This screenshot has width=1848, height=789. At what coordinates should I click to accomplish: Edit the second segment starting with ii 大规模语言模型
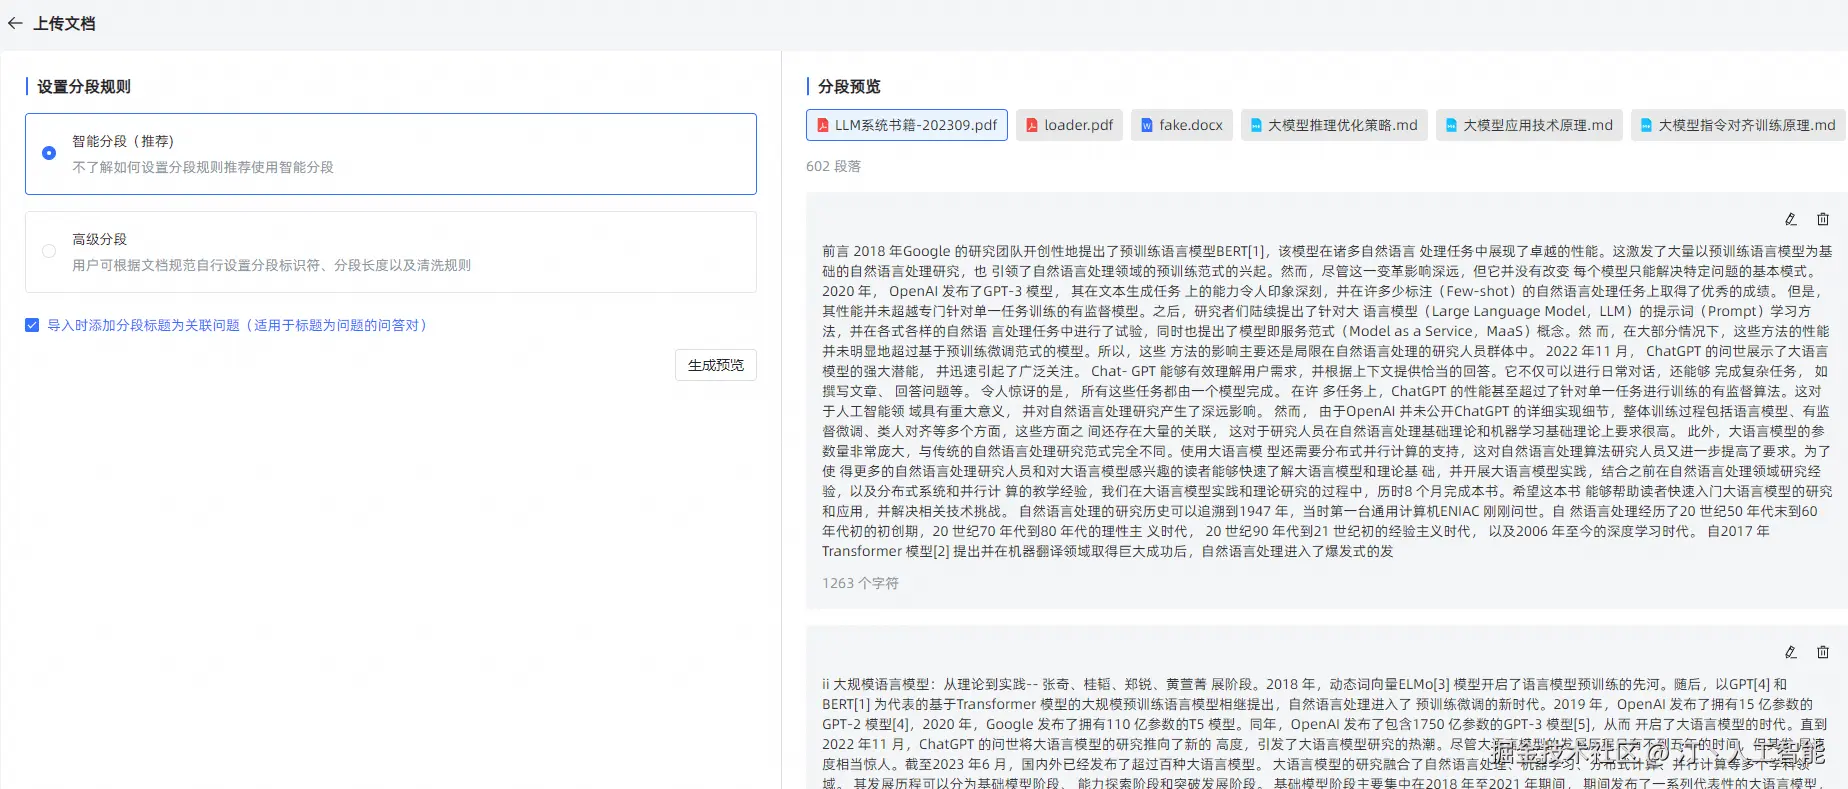point(1791,652)
